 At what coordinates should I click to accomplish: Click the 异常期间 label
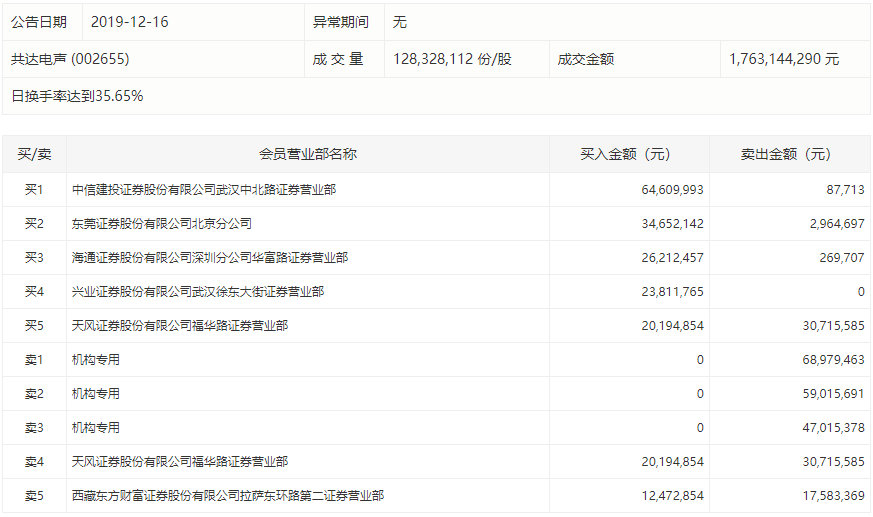point(341,22)
